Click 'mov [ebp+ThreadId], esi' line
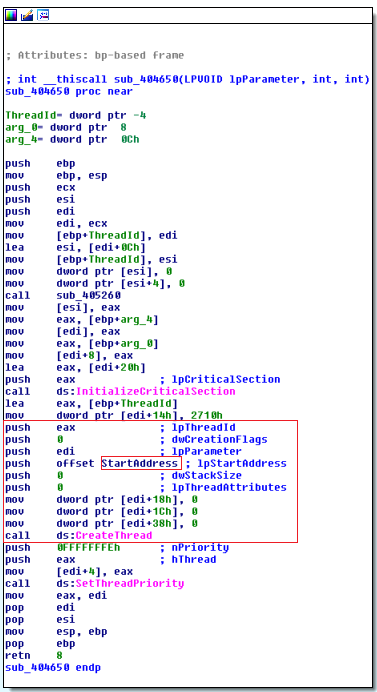377x692 pixels. (x=91, y=260)
